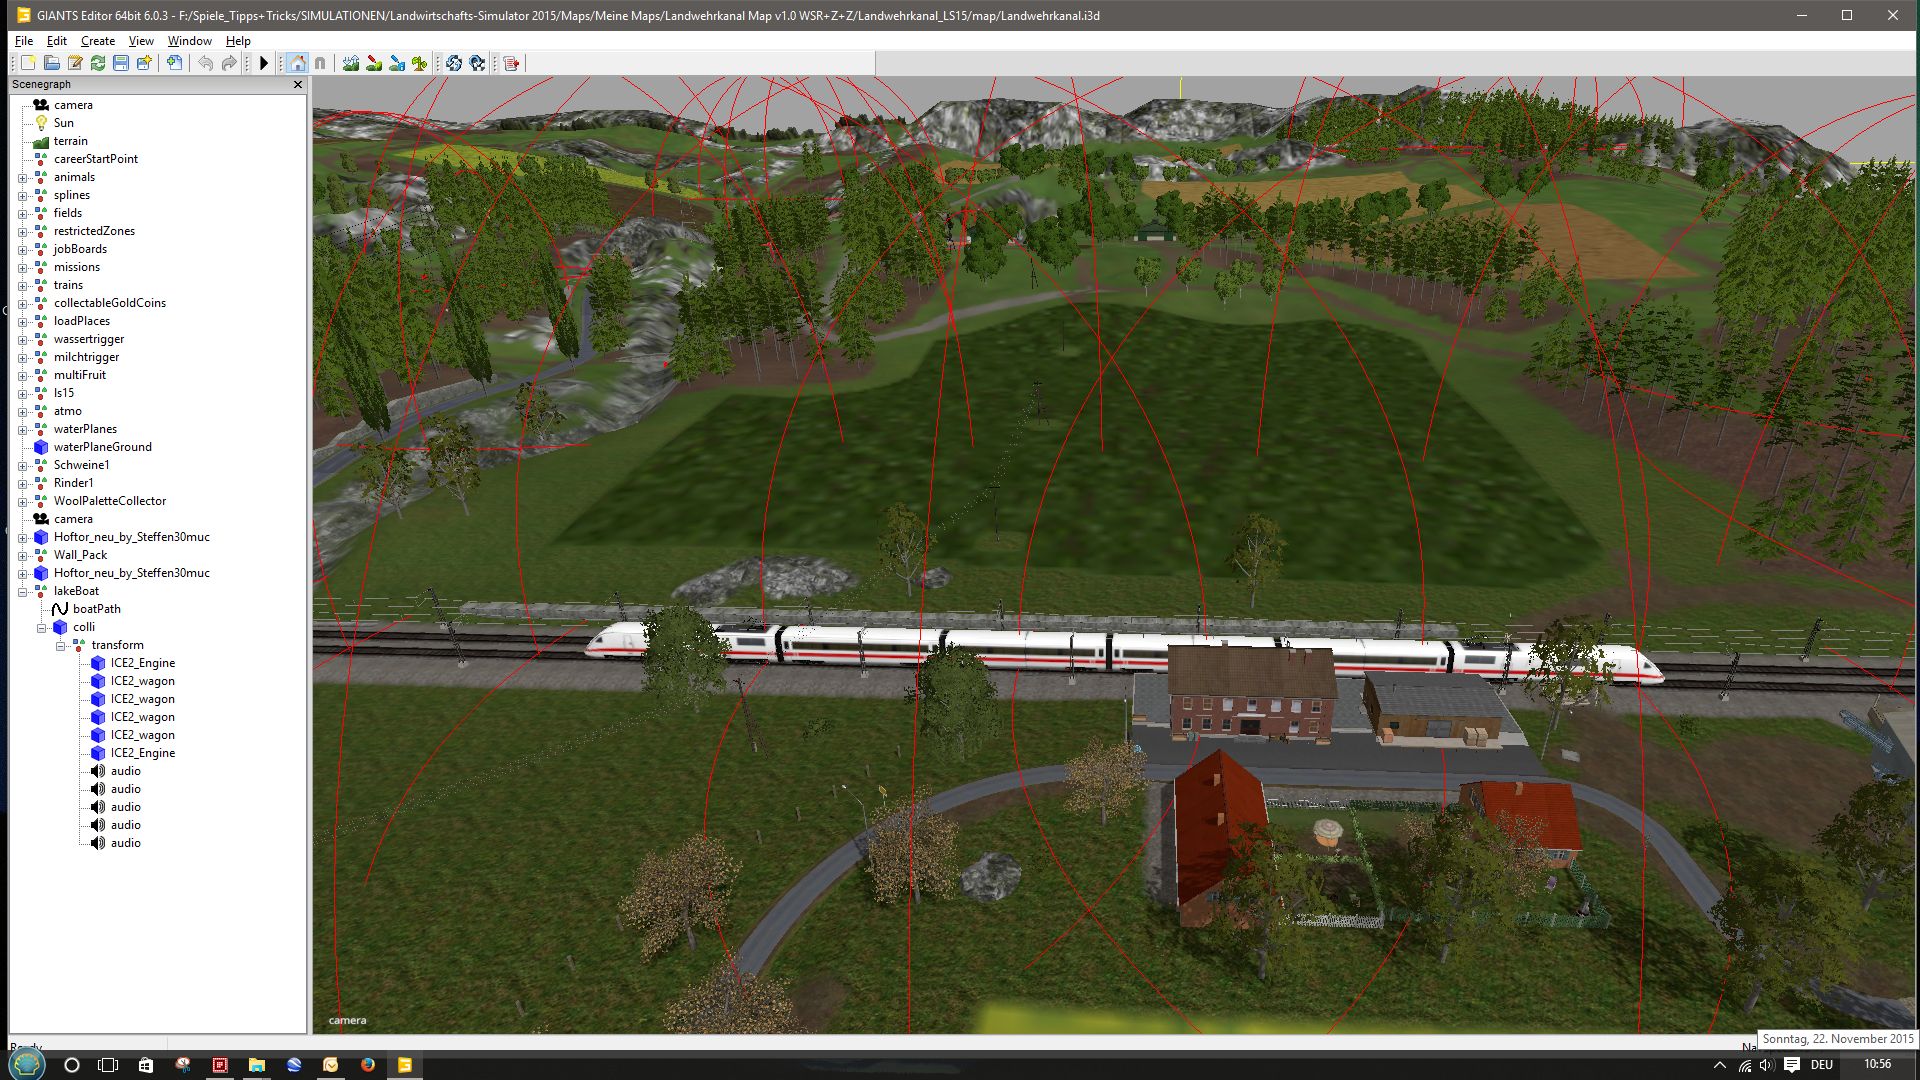This screenshot has width=1920, height=1080.
Task: Select the first ICE2_Engine node
Action: click(142, 663)
